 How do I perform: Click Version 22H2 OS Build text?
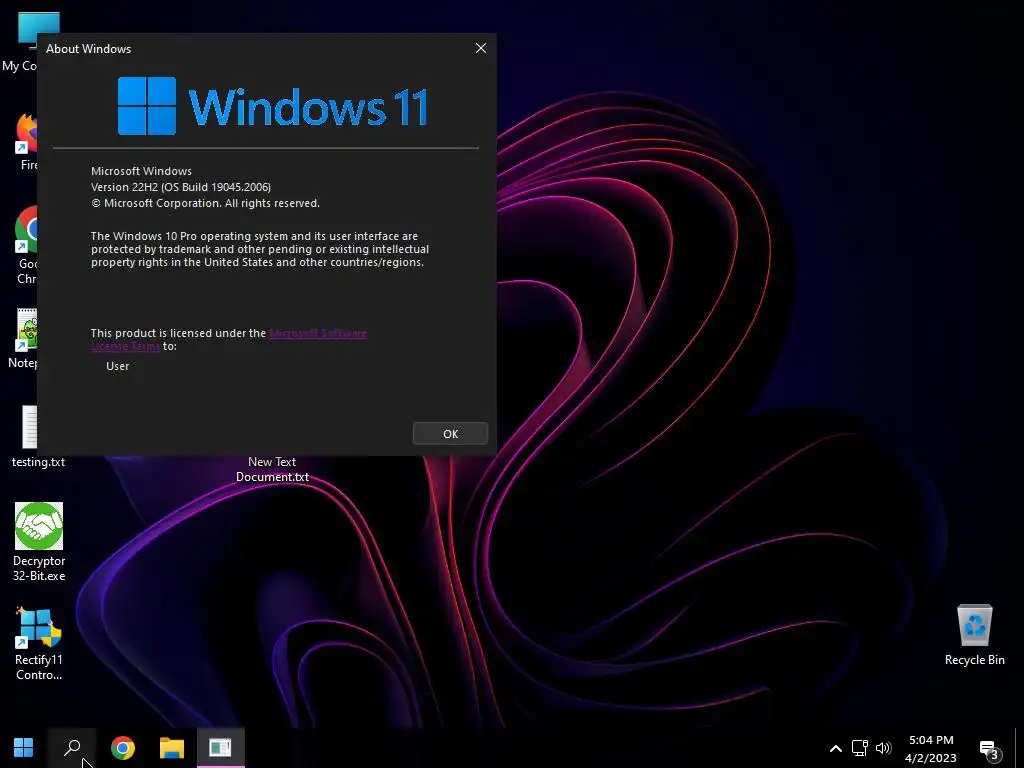click(x=181, y=187)
